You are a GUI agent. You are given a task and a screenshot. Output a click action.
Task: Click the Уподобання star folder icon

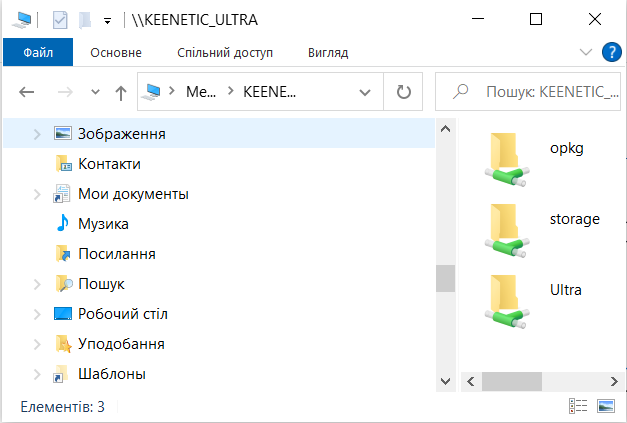click(63, 344)
